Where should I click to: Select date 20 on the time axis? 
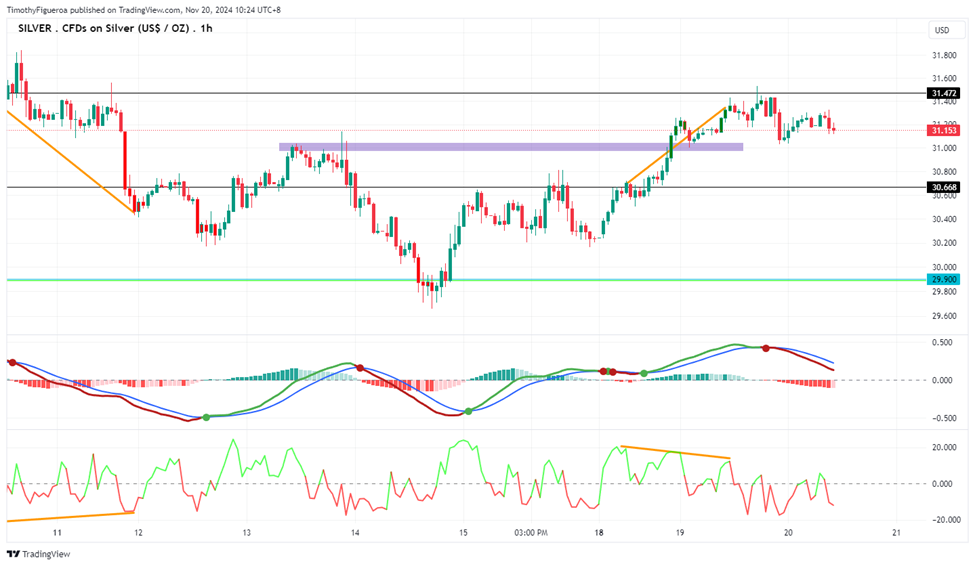coord(788,532)
